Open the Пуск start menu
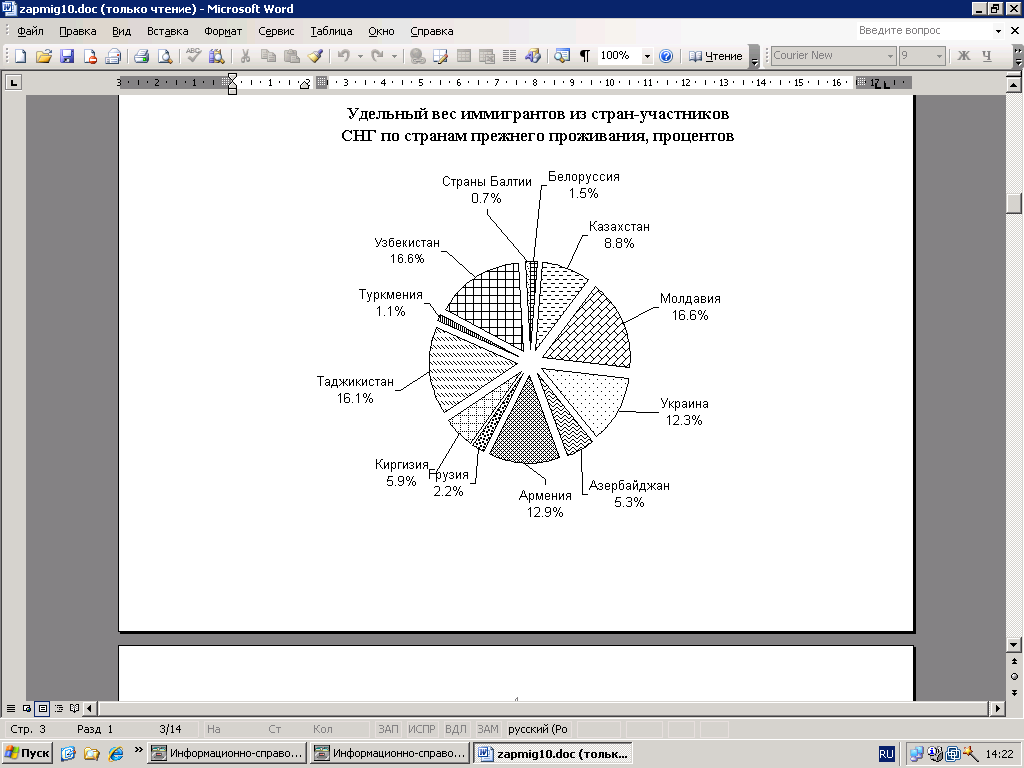 click(27, 753)
